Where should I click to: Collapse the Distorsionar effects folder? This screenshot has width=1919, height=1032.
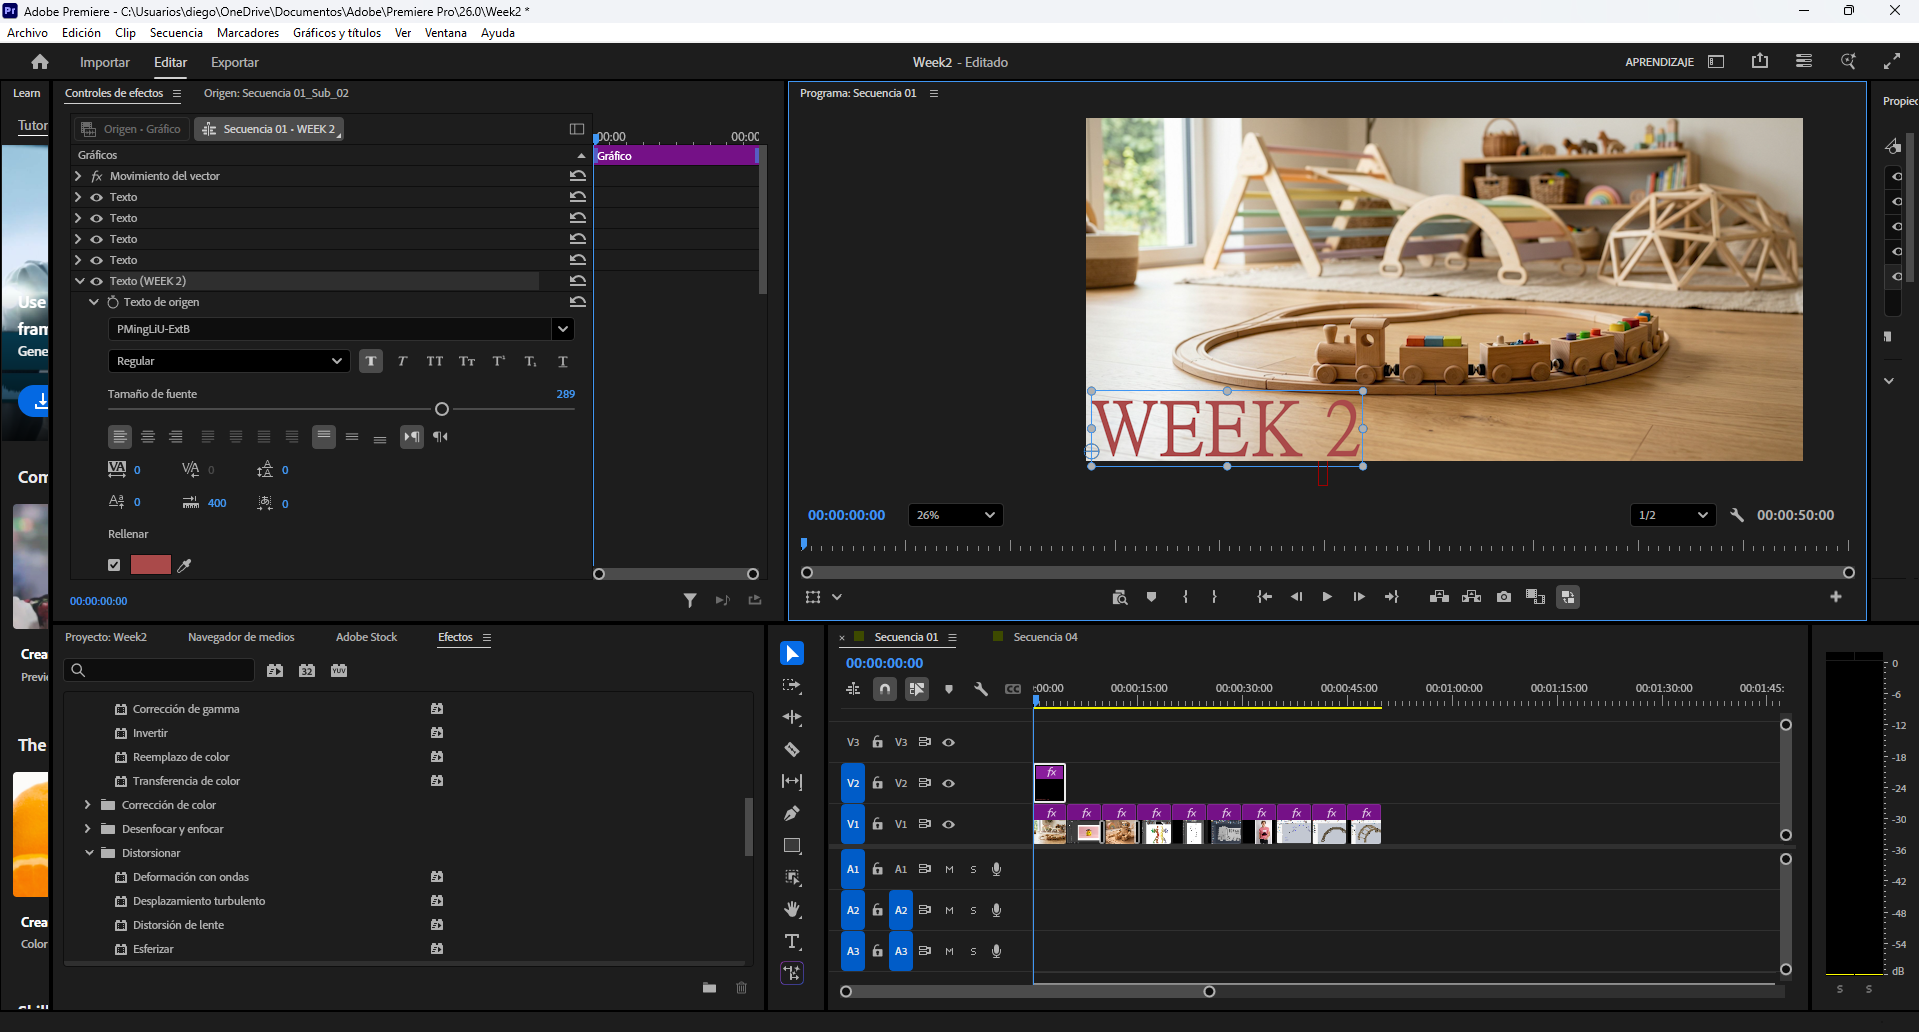click(90, 853)
